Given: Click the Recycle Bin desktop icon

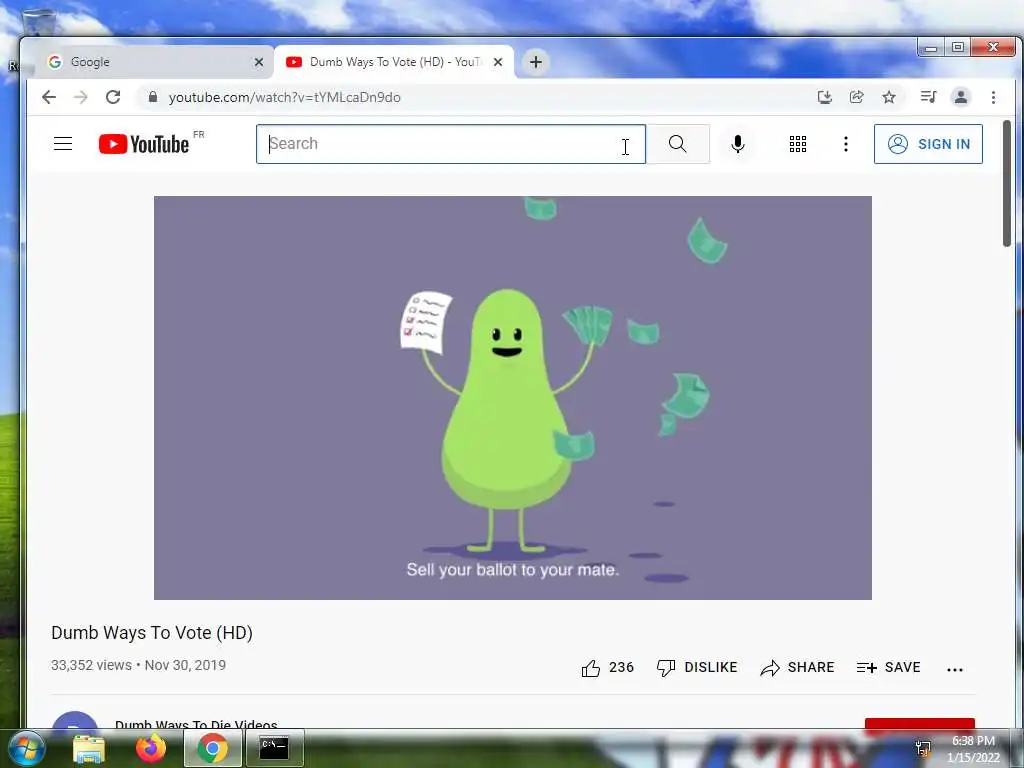Looking at the screenshot, I should click(38, 23).
